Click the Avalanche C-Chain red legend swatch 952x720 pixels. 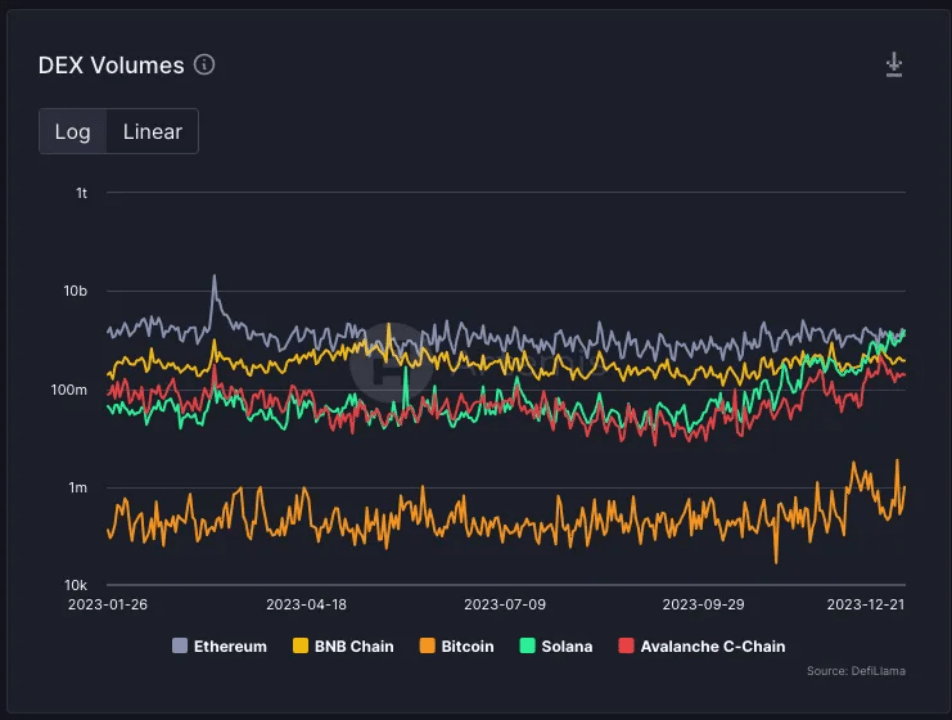coord(626,646)
